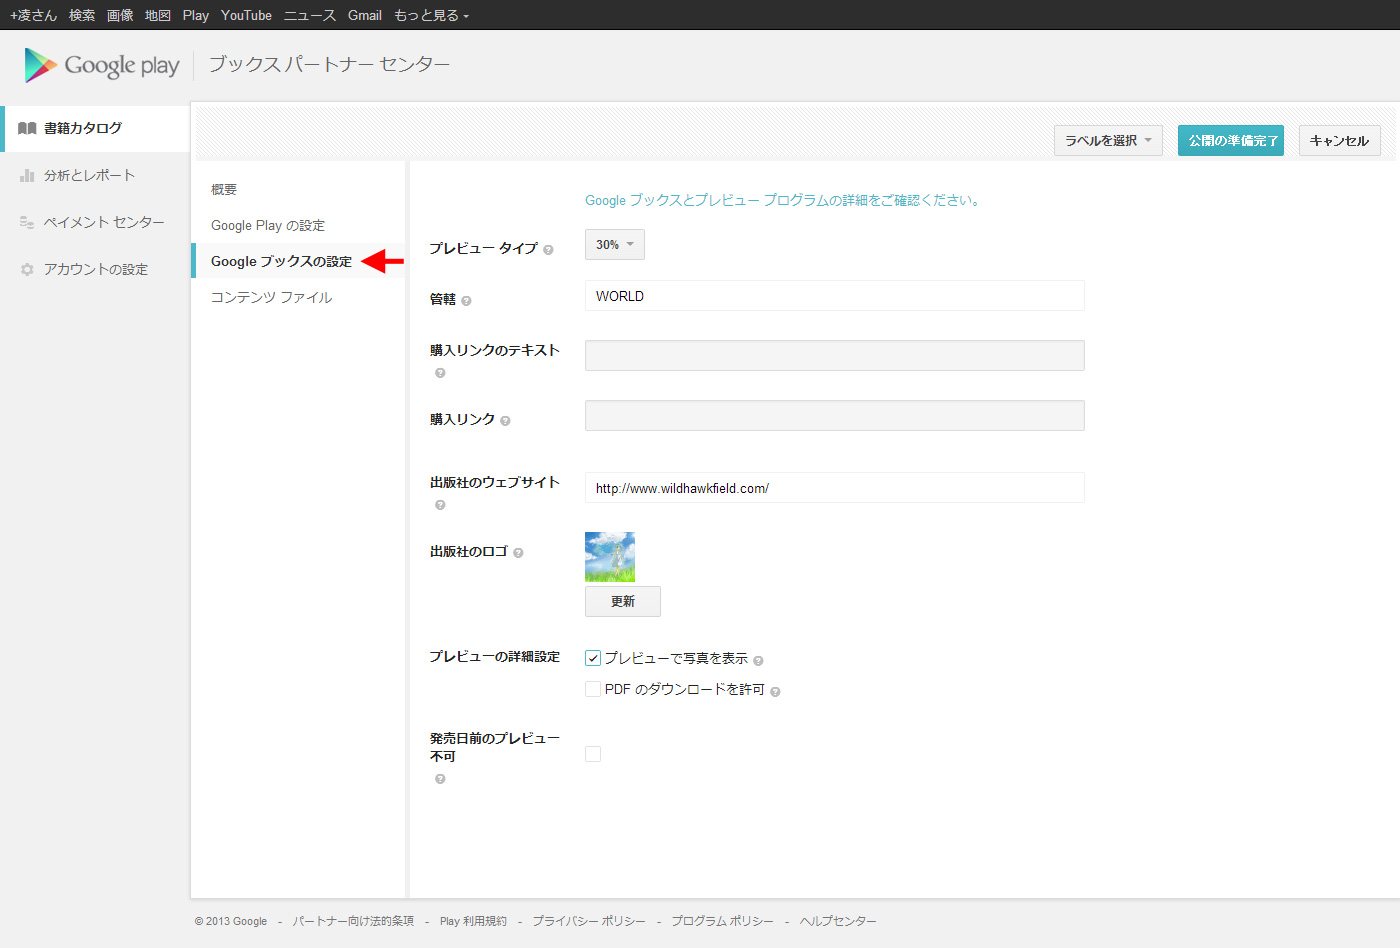Click +凌さん in top bar
This screenshot has height=948, width=1400.
point(33,15)
